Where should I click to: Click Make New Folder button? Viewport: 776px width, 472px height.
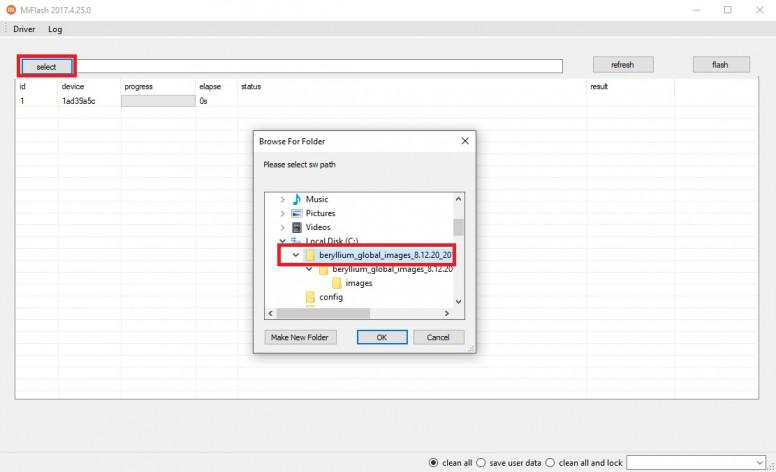click(300, 337)
